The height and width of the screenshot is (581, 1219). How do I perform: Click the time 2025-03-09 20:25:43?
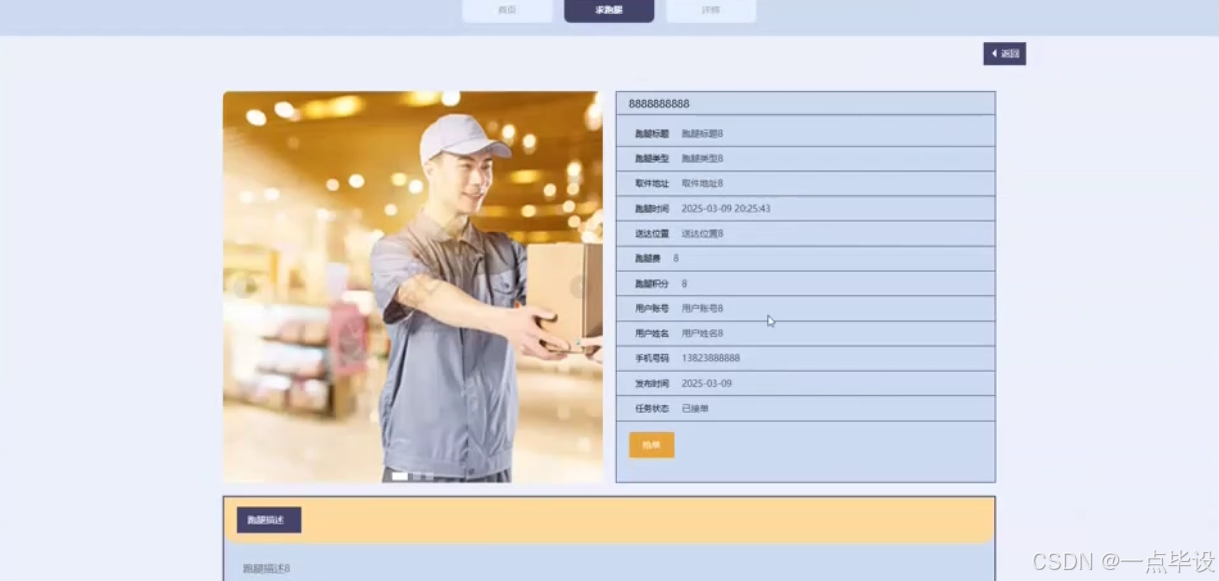725,209
